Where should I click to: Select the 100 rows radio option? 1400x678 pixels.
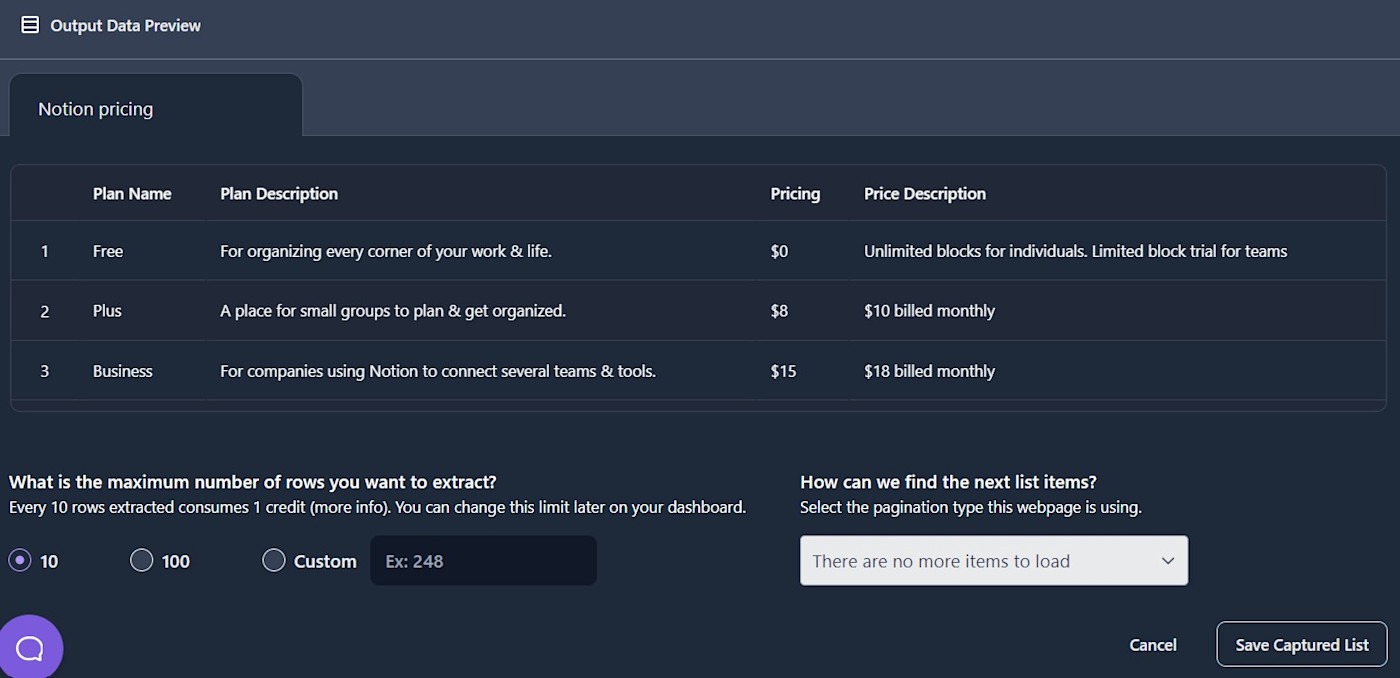point(142,561)
